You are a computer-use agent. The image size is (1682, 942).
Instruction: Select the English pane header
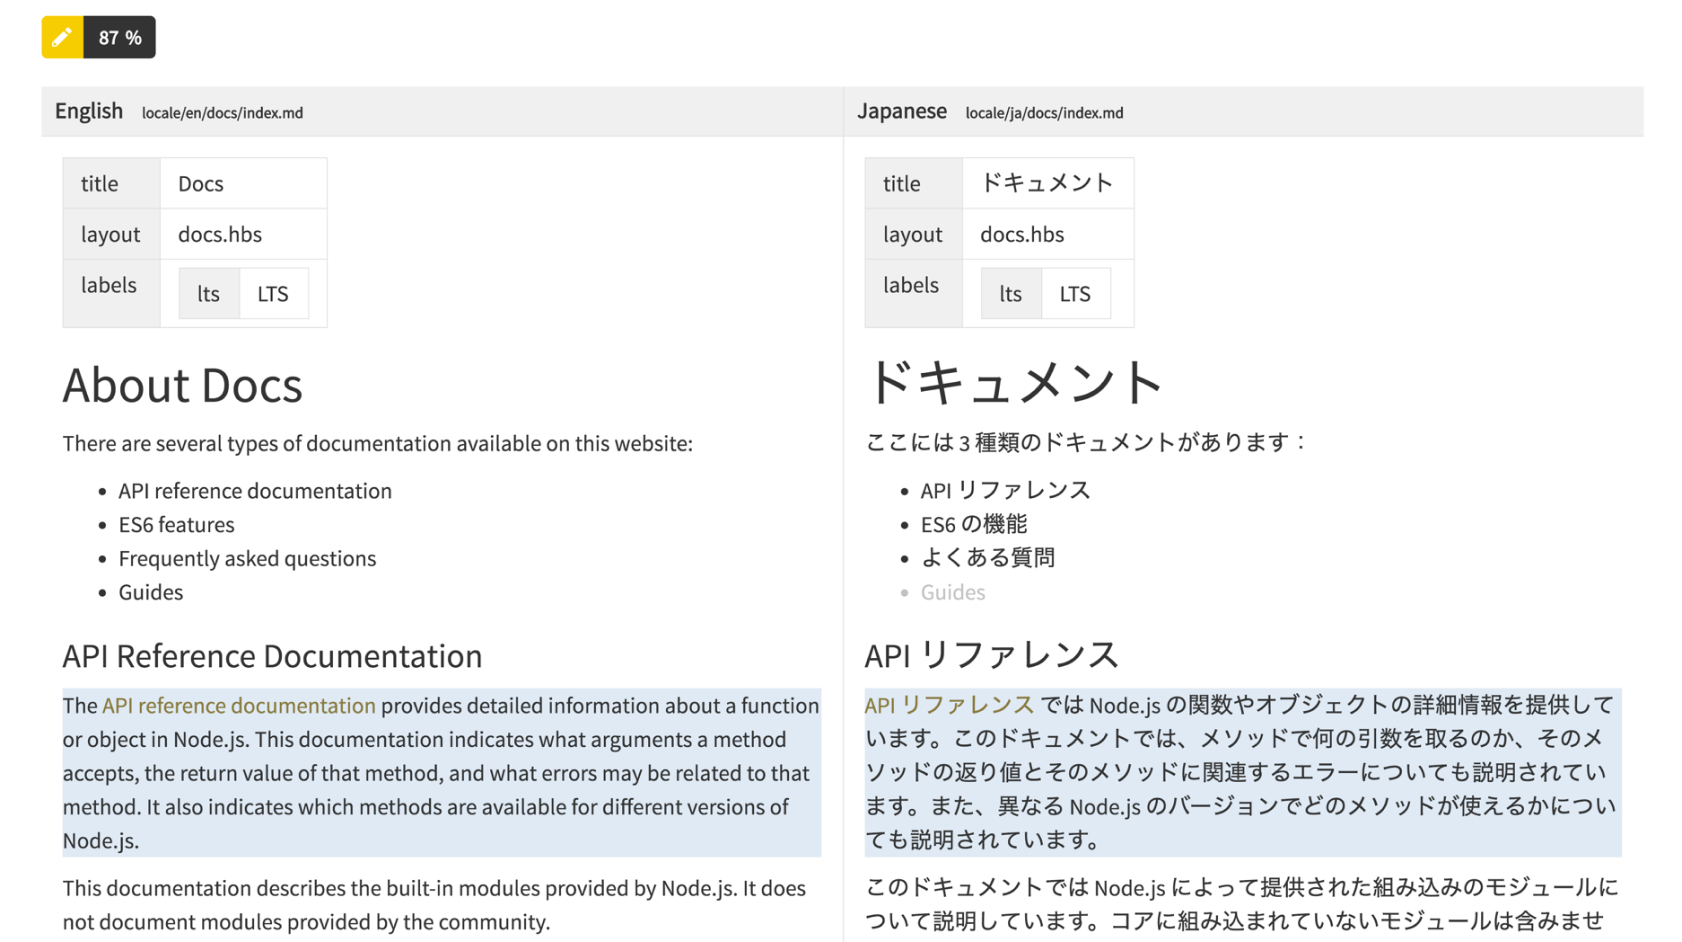[x=88, y=111]
